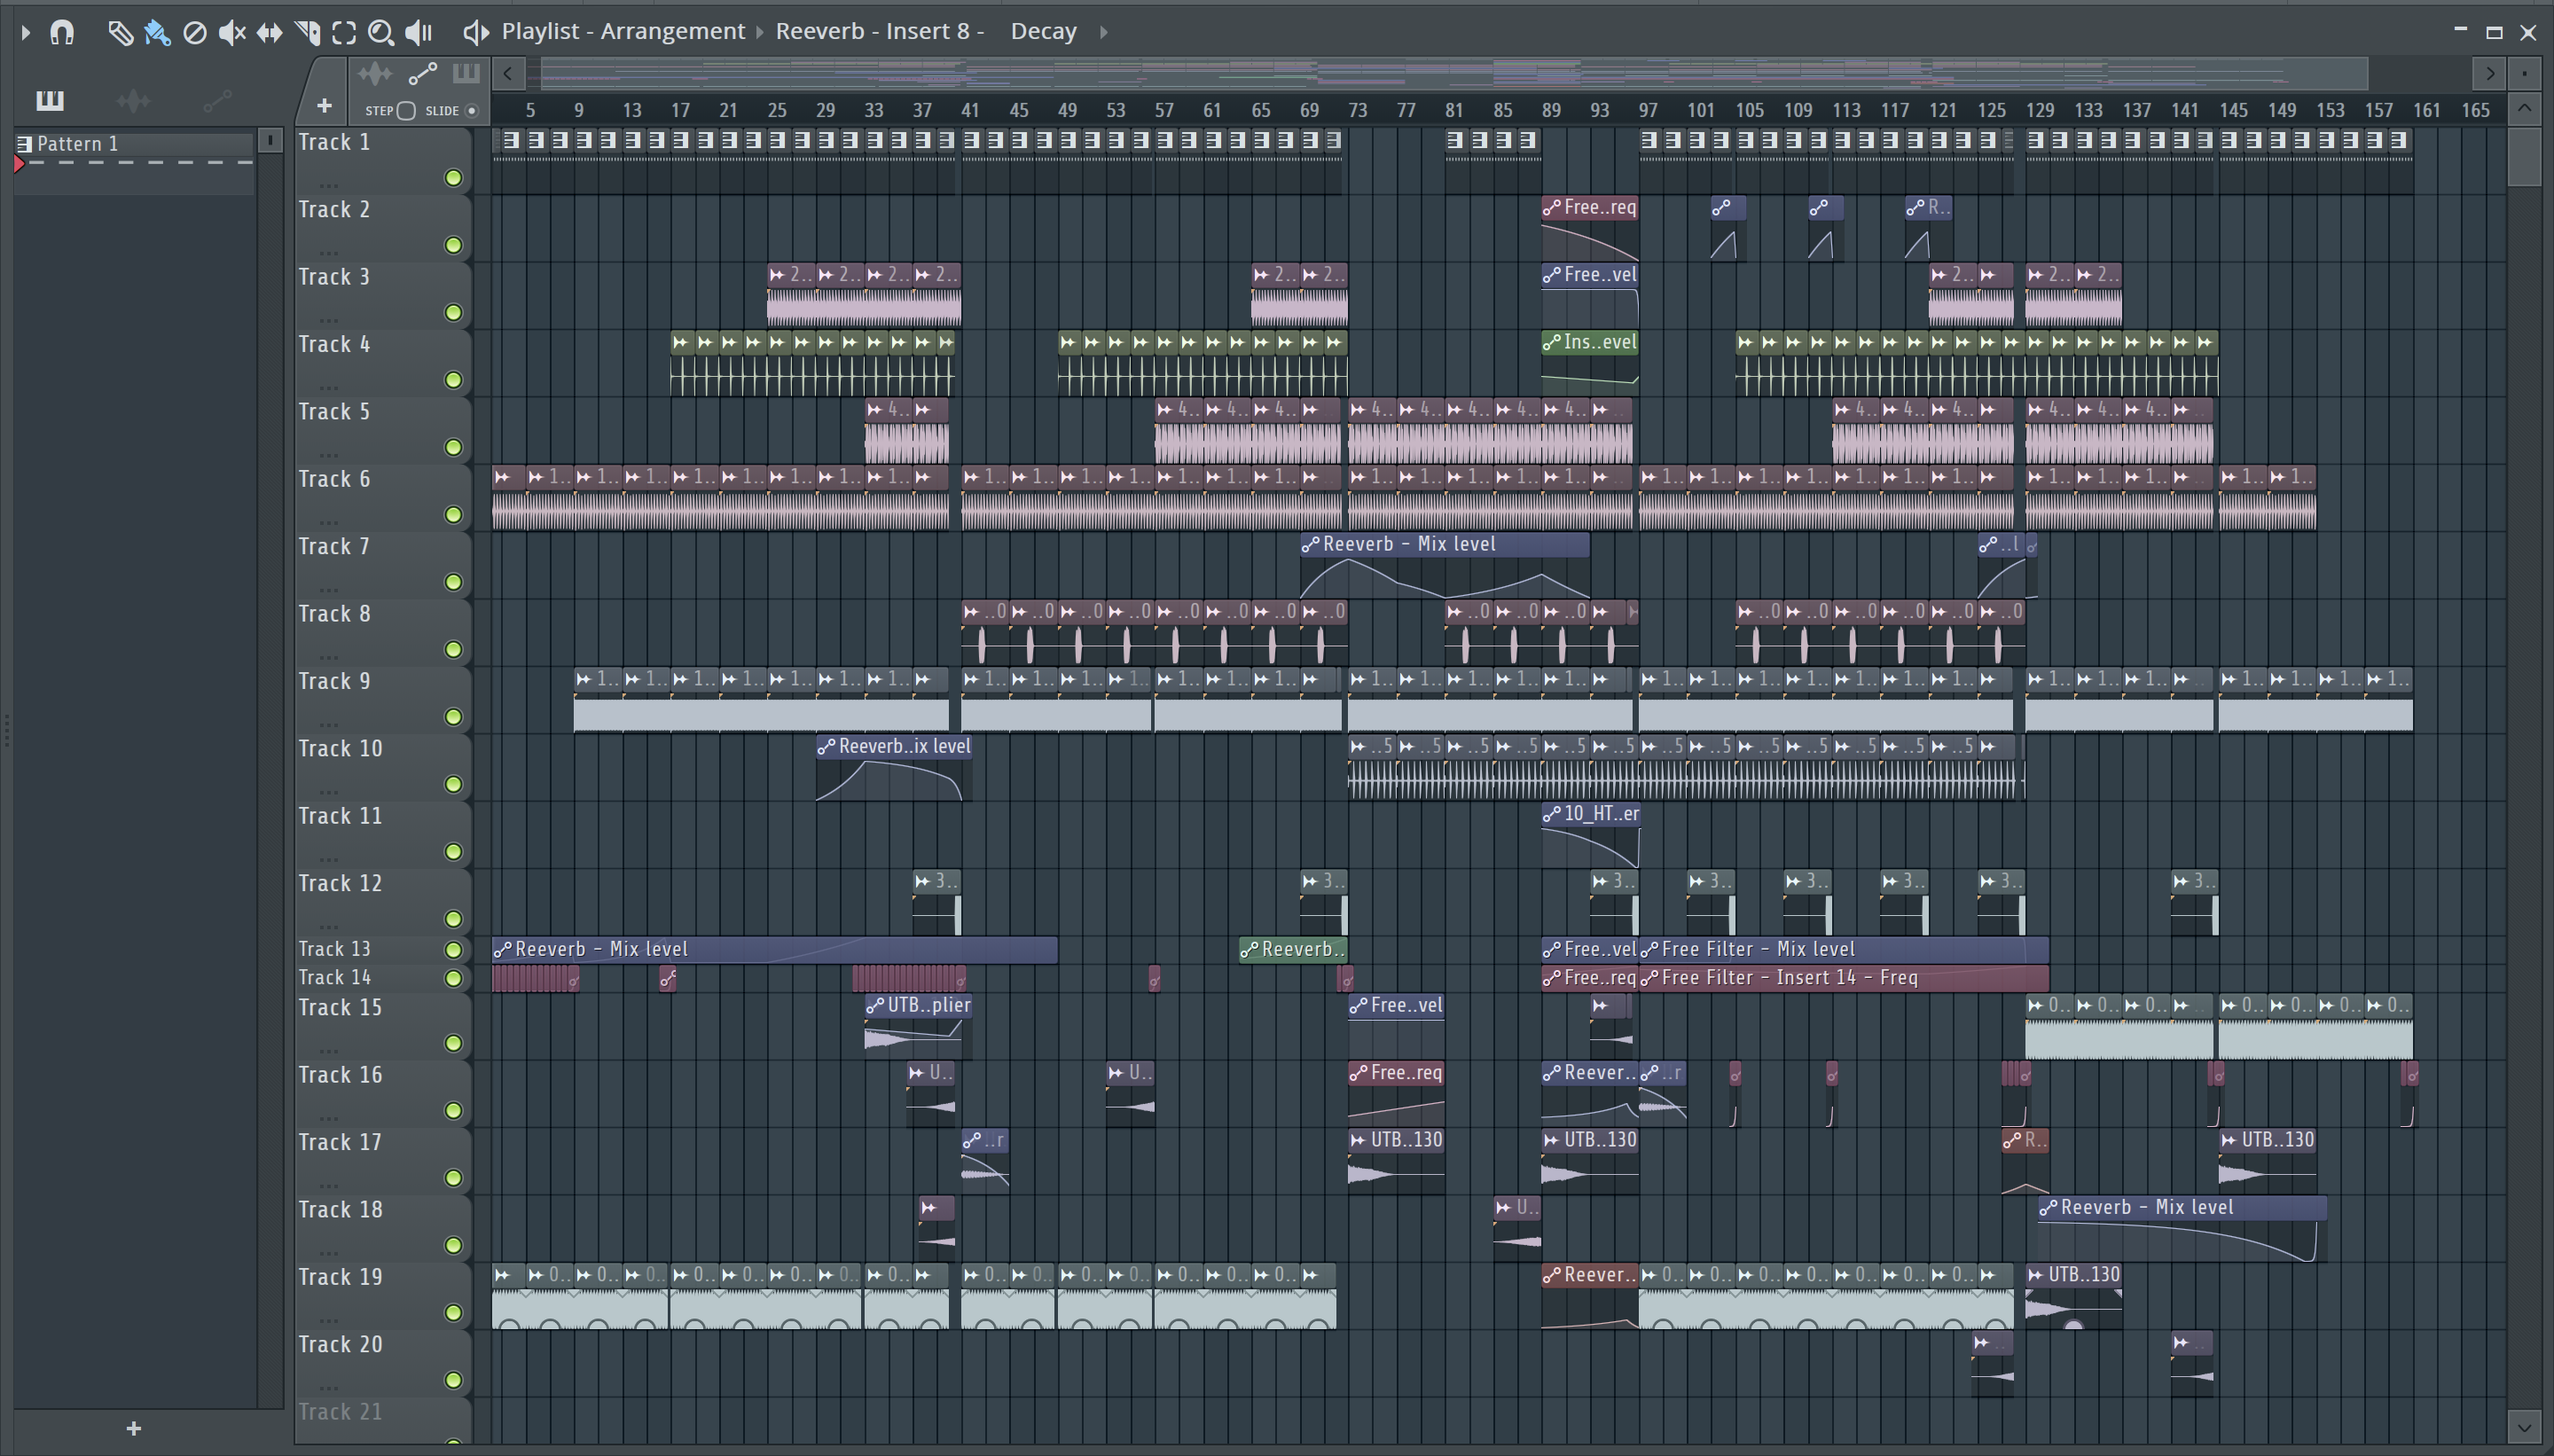Select the Slip tool
2554x1456 pixels.
(269, 33)
